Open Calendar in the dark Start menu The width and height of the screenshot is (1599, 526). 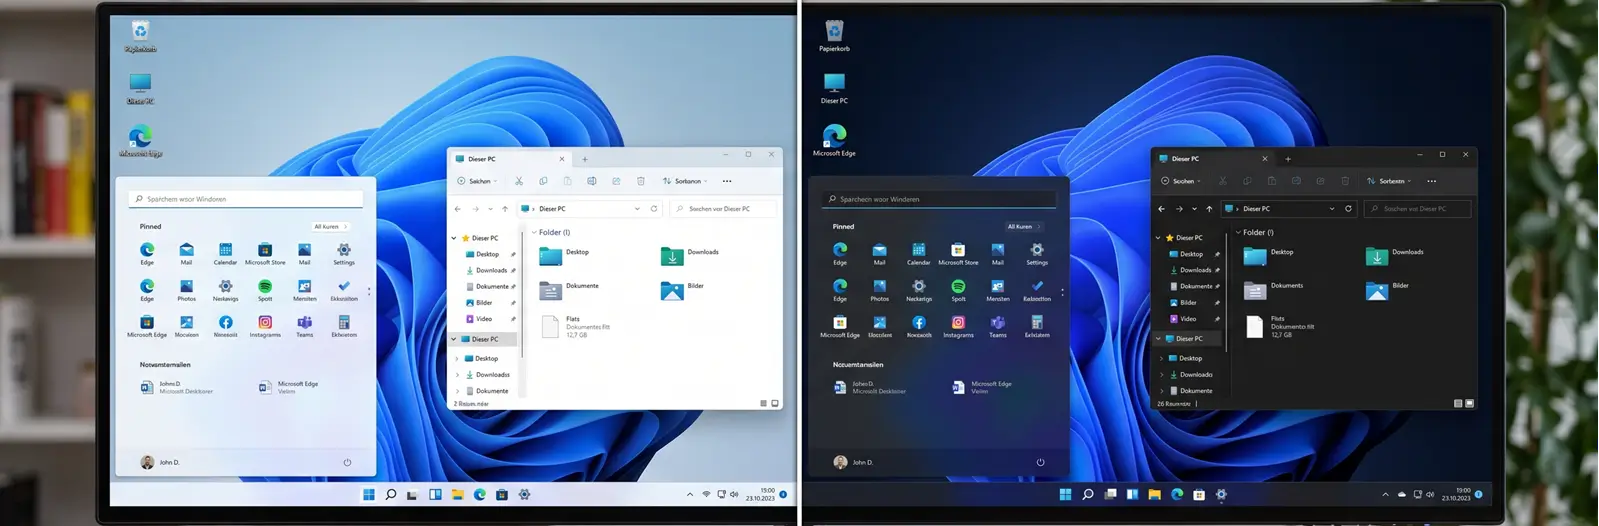pyautogui.click(x=918, y=253)
